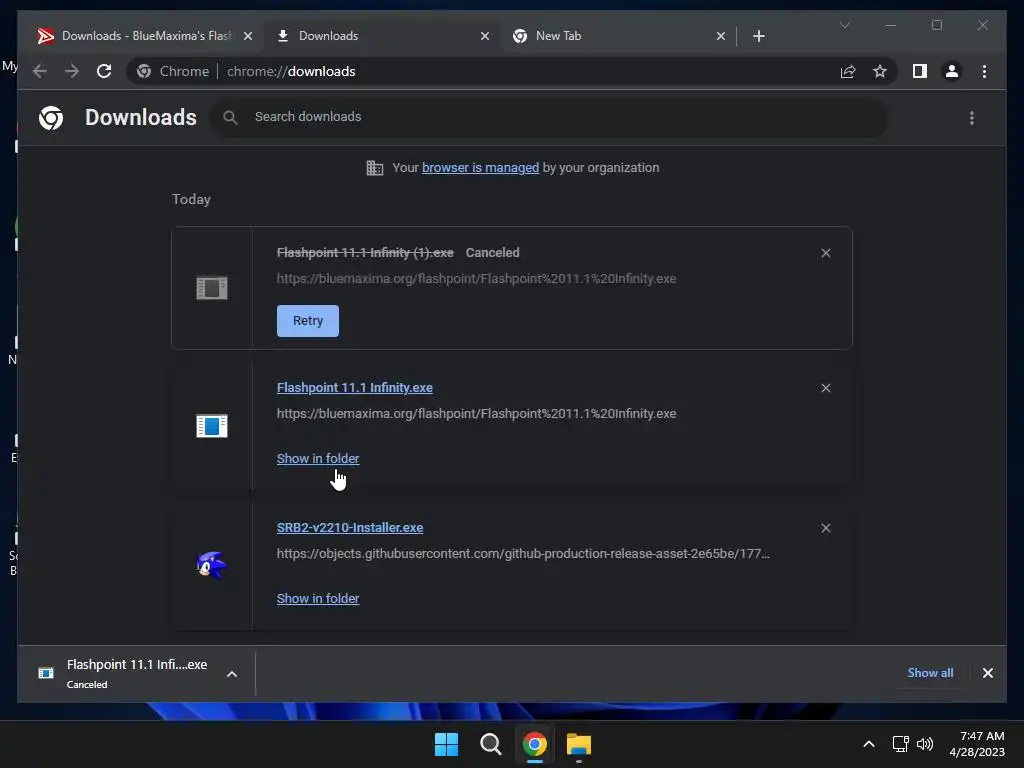Remove canceled Flashpoint (1).exe from list
This screenshot has height=768, width=1024.
(825, 253)
